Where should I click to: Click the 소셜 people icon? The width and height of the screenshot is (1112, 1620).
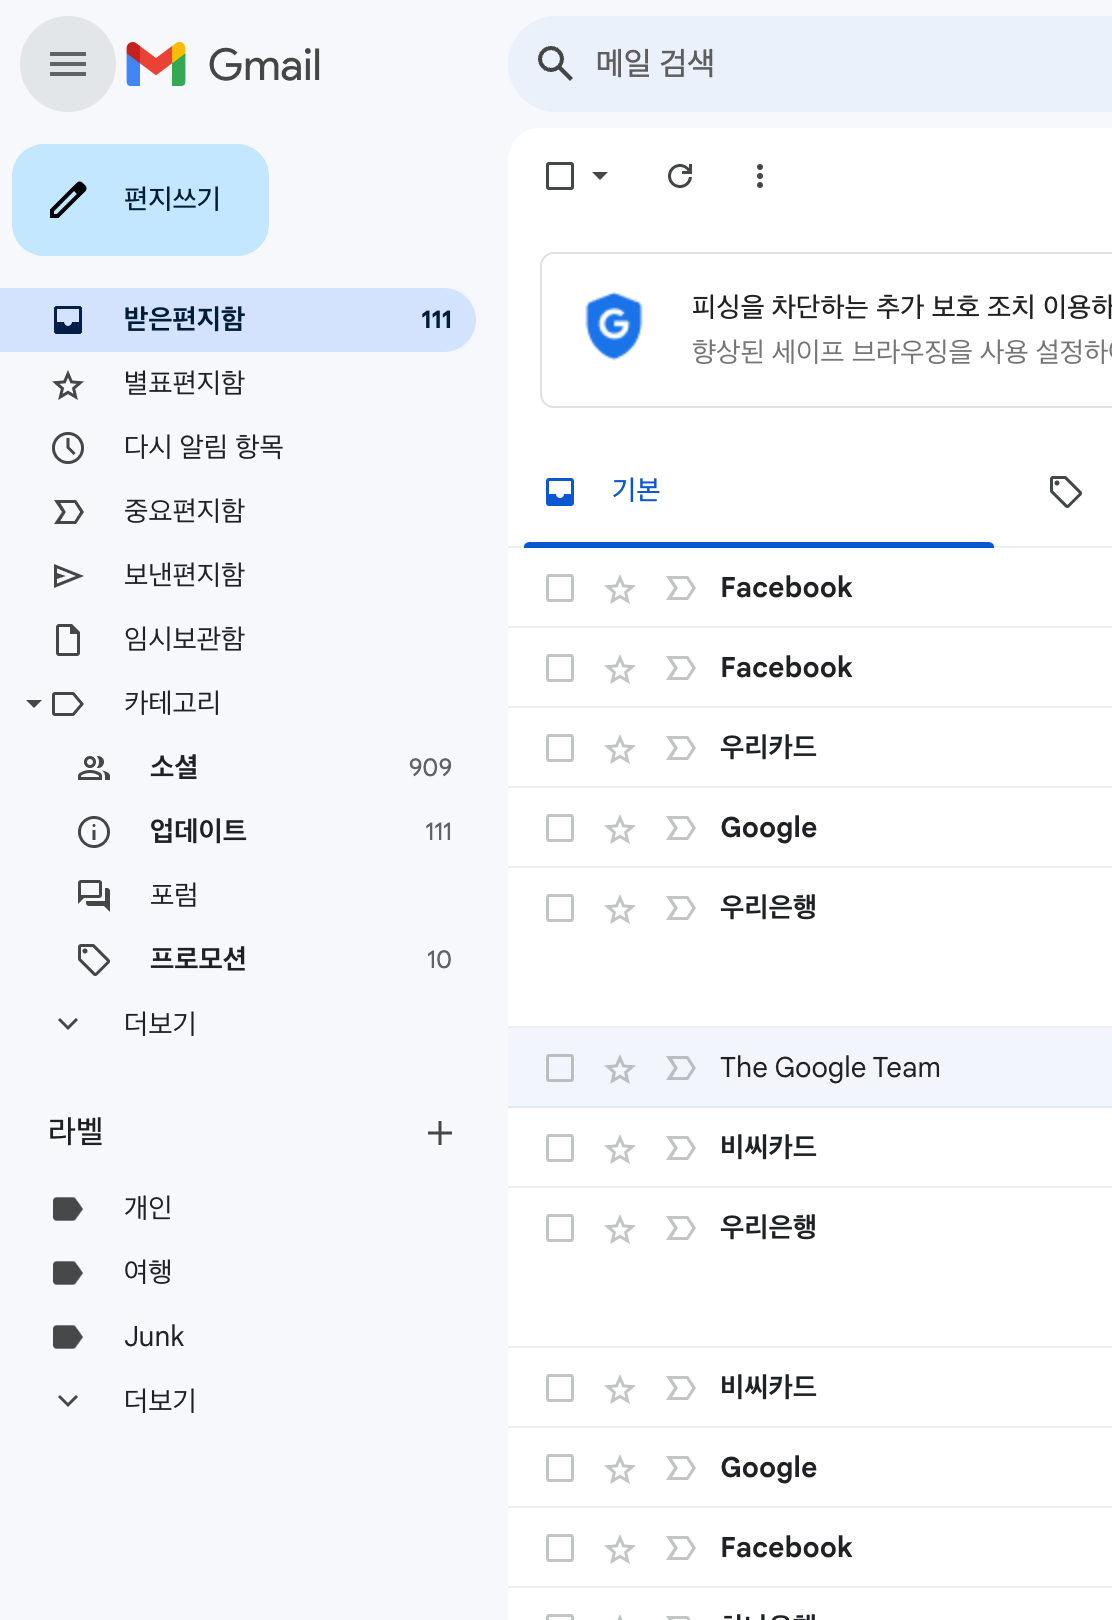point(94,768)
